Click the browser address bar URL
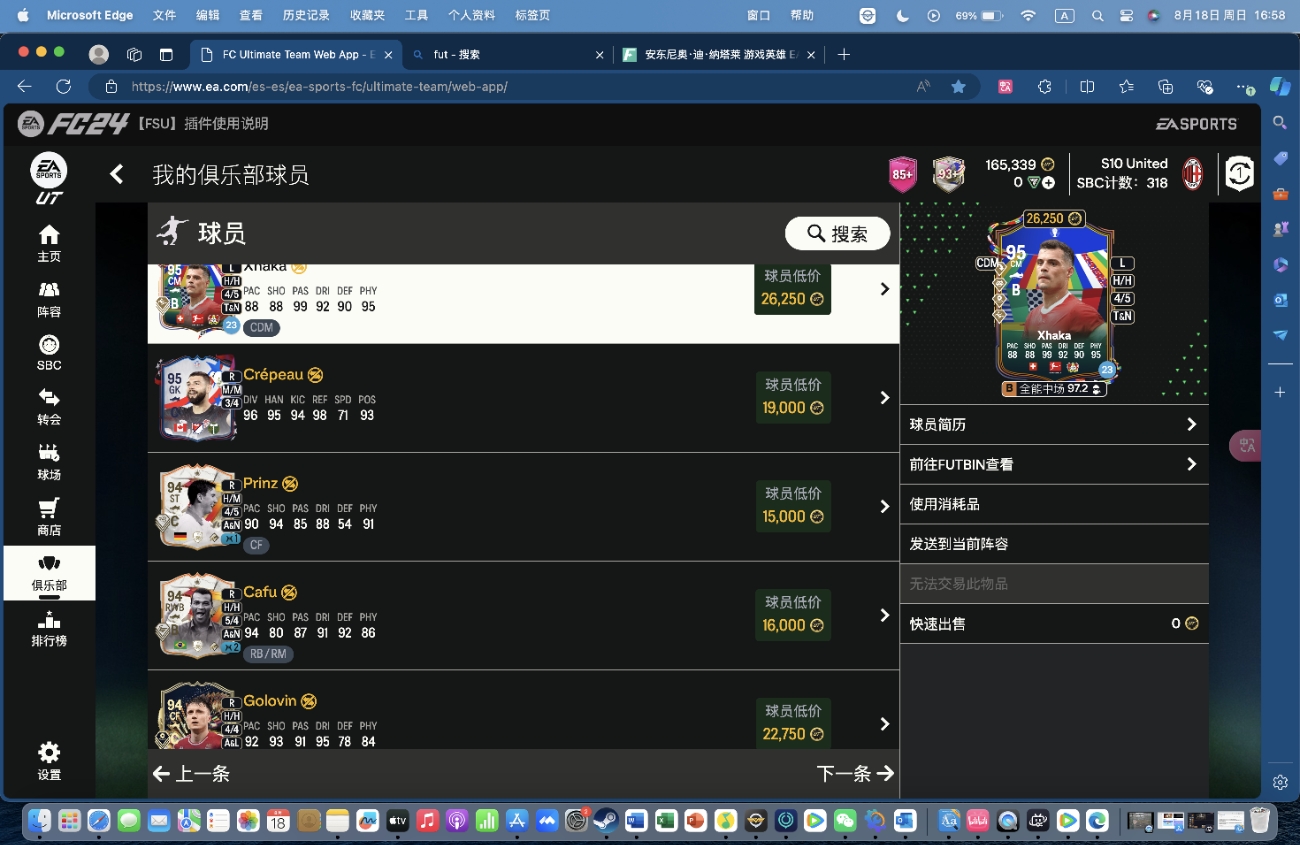This screenshot has height=845, width=1300. [x=320, y=87]
